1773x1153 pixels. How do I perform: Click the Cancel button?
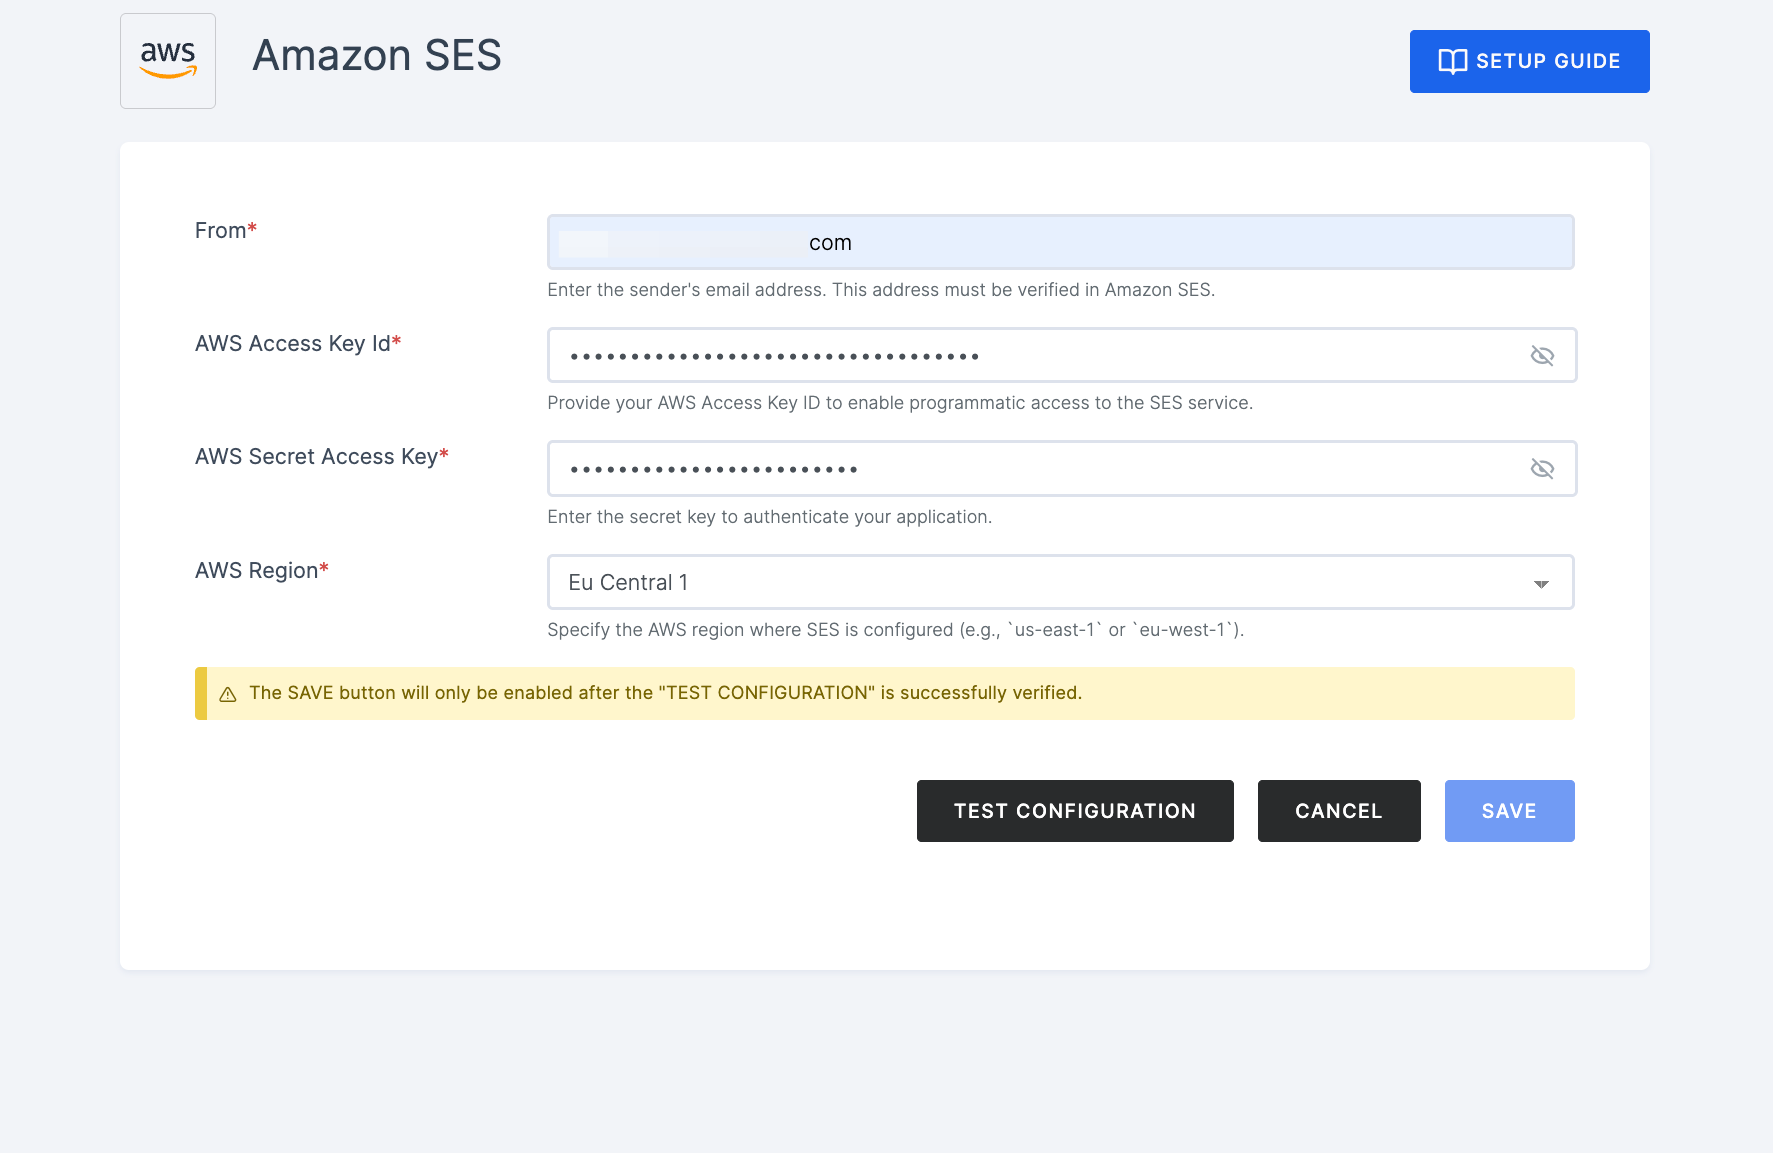click(x=1339, y=811)
